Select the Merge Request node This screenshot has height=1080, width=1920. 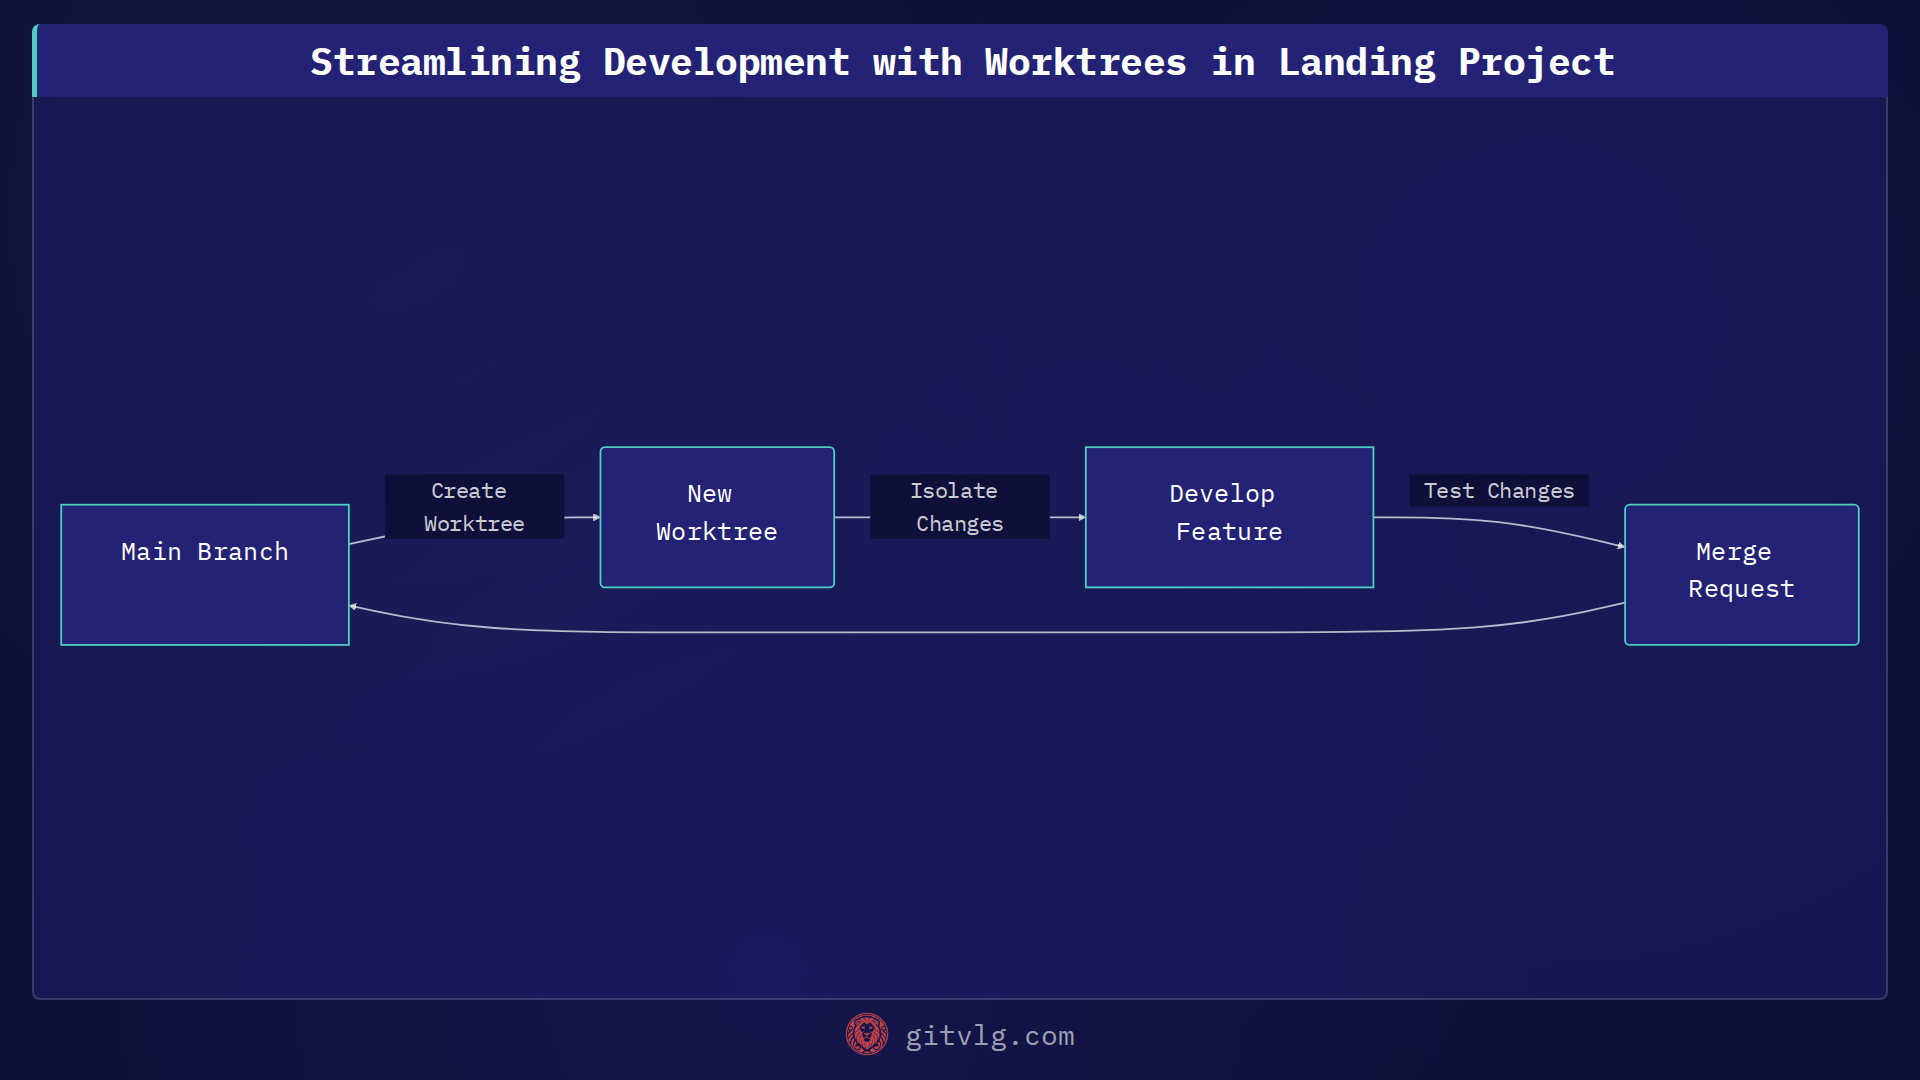(x=1741, y=575)
